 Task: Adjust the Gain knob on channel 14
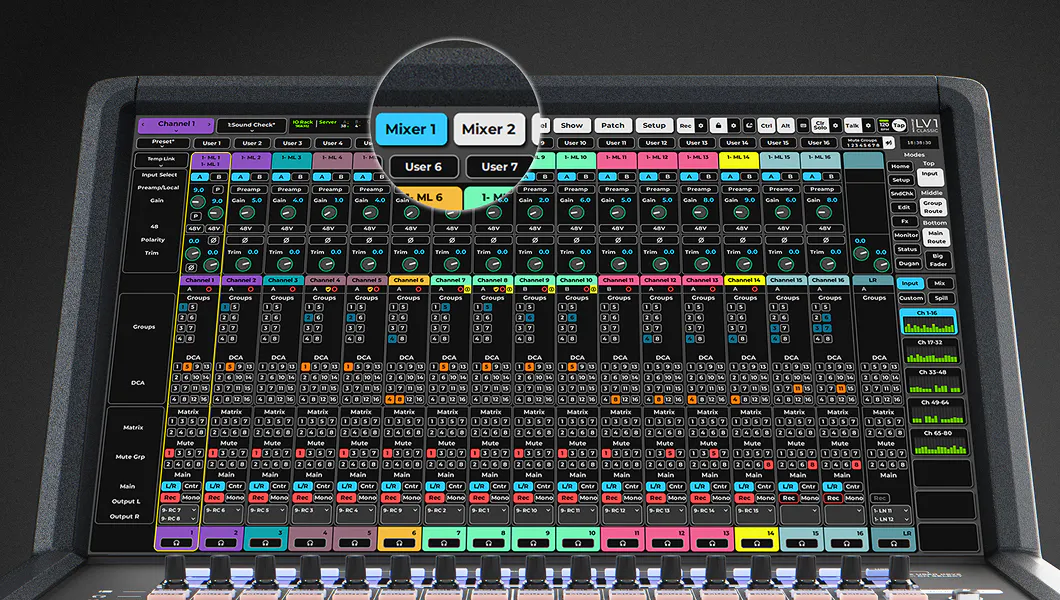pyautogui.click(x=741, y=212)
